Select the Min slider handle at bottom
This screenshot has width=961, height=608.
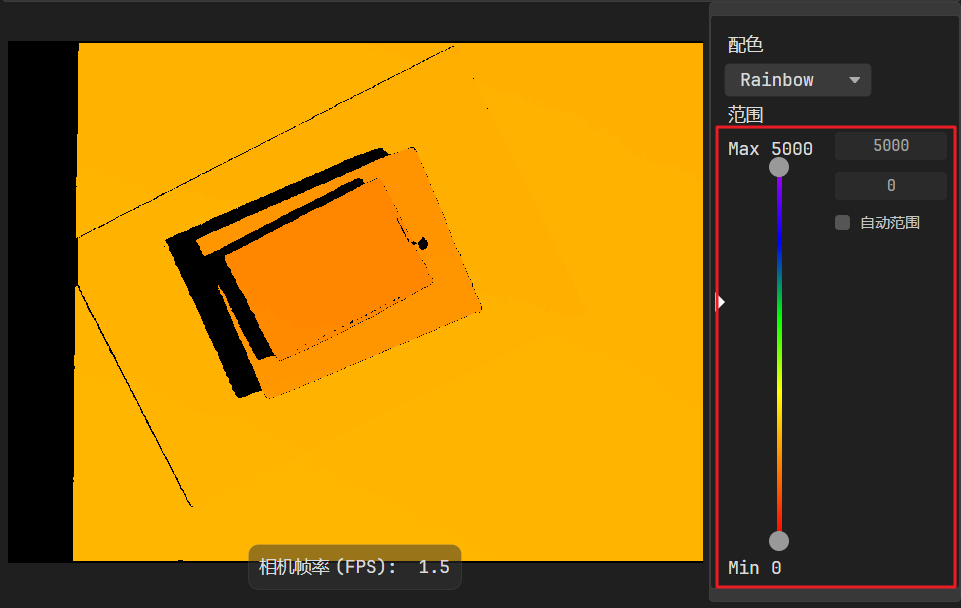pos(778,541)
